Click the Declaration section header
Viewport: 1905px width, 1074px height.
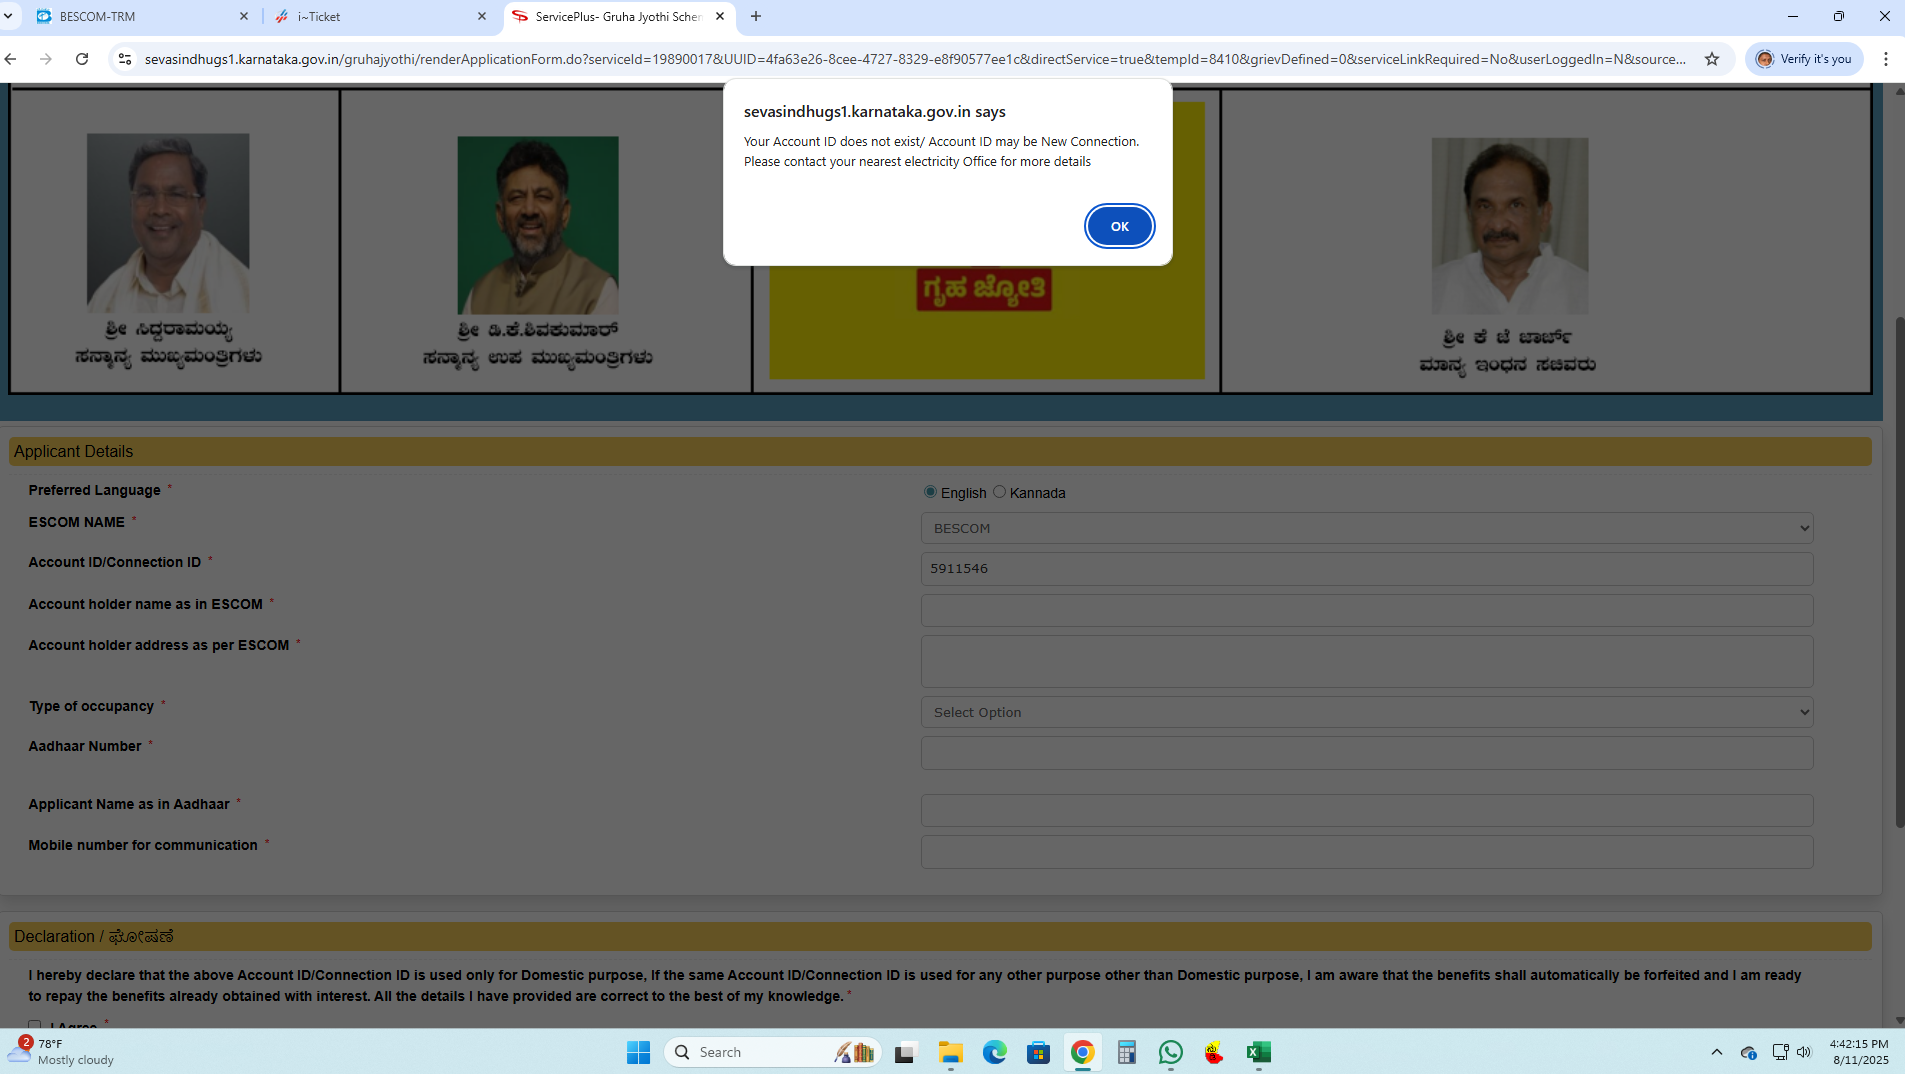tap(940, 937)
